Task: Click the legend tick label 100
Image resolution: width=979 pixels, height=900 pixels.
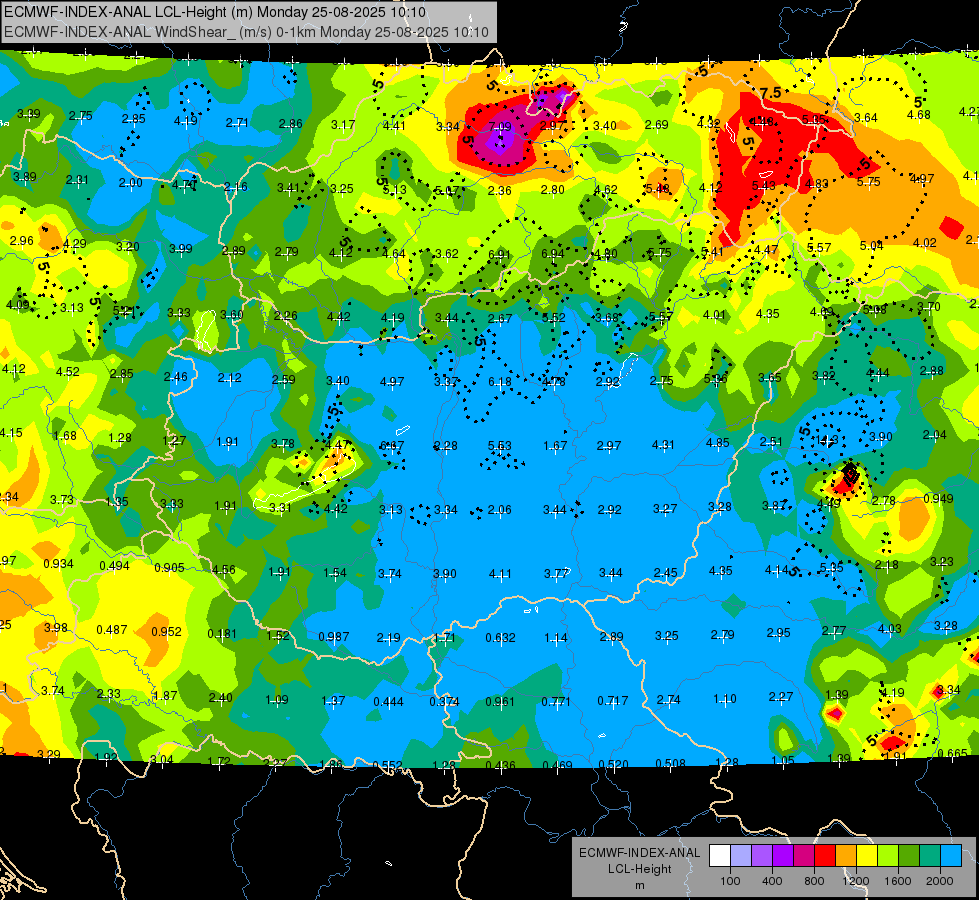Action: (730, 881)
